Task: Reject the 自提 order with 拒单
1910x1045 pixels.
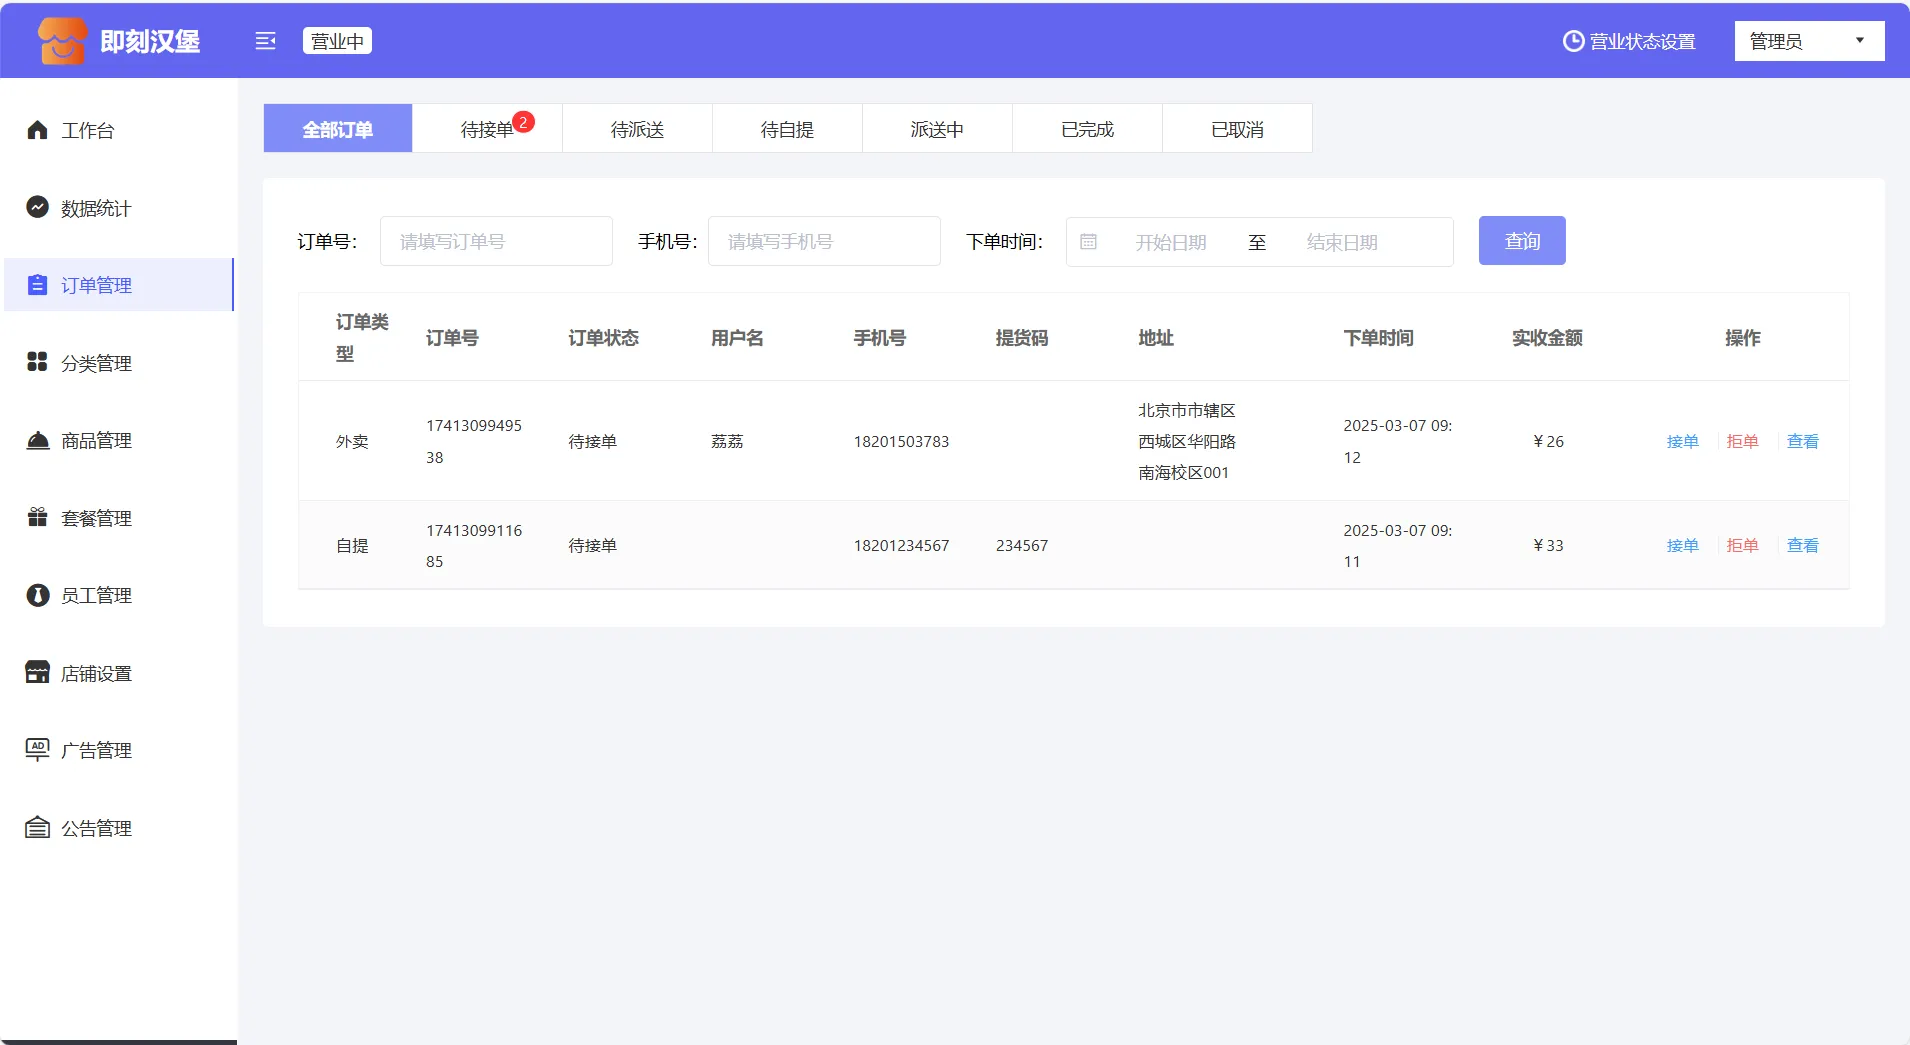Action: click(x=1742, y=545)
